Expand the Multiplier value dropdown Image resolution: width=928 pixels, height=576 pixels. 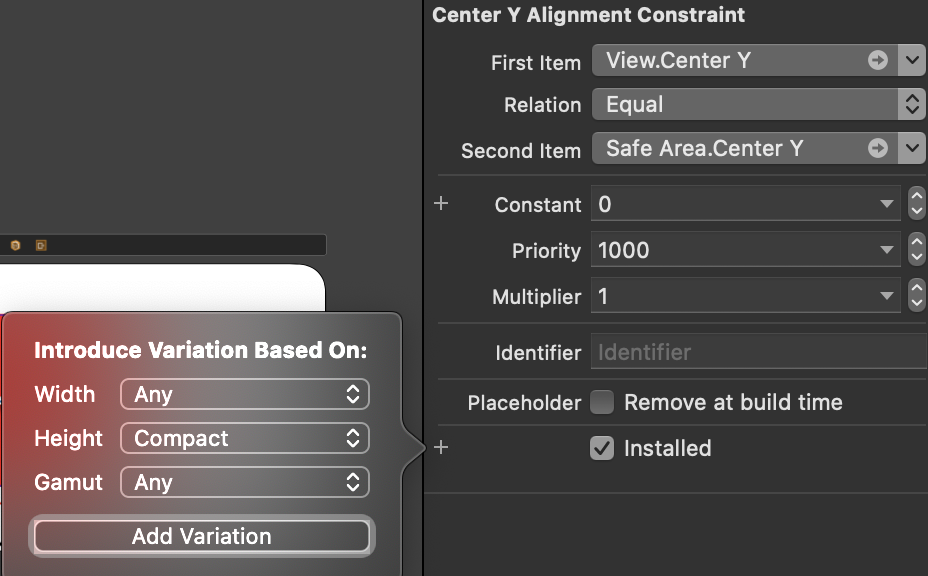pyautogui.click(x=887, y=295)
